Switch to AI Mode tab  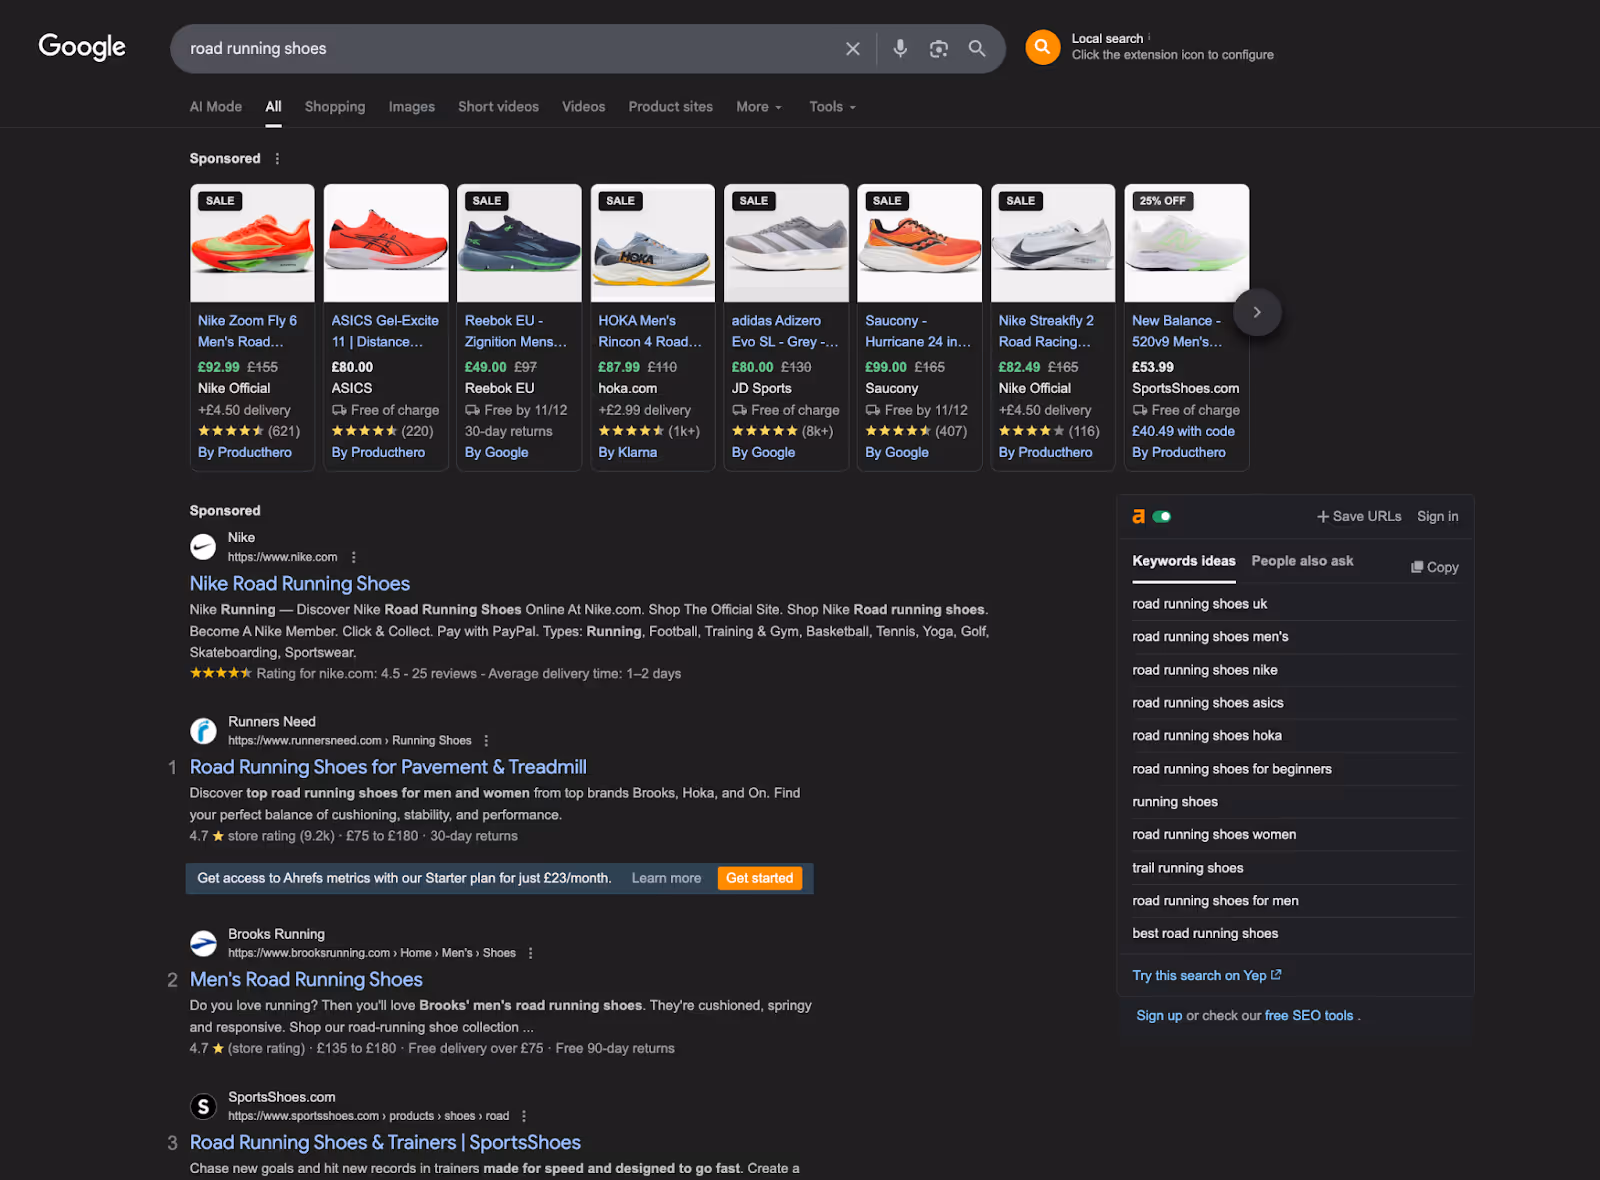coord(216,107)
